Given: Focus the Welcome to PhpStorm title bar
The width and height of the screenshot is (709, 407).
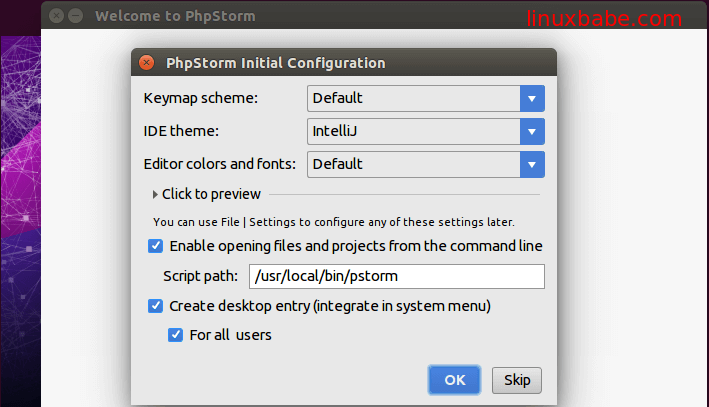Looking at the screenshot, I should tap(300, 16).
